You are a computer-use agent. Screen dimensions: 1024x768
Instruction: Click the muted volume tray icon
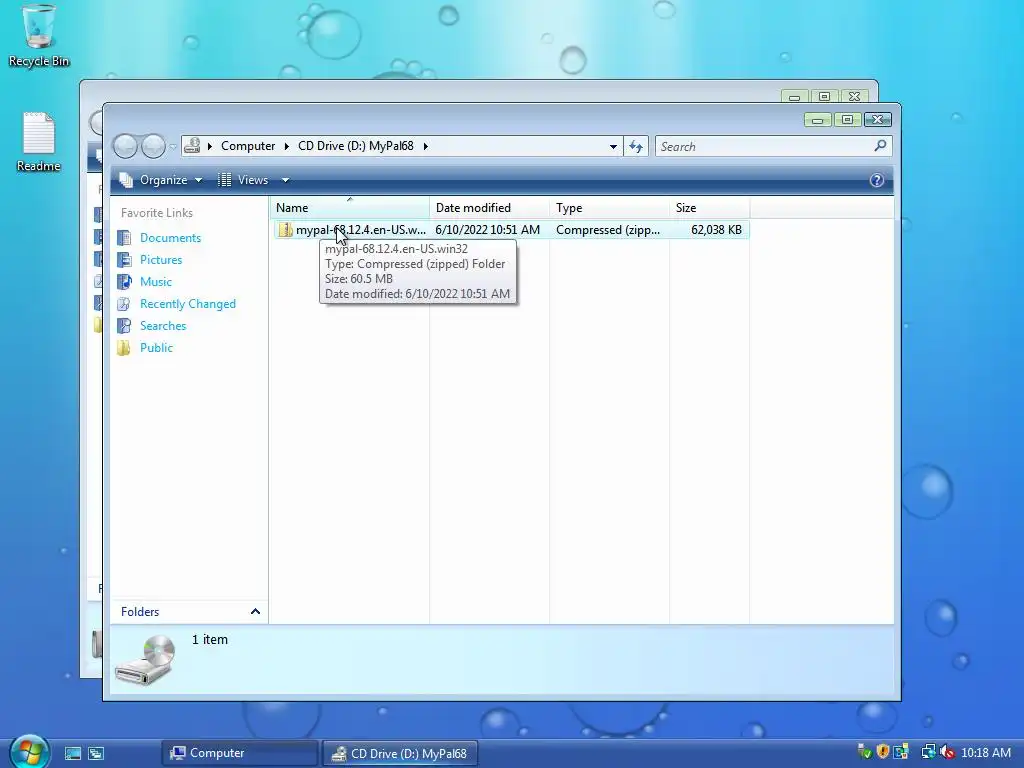coord(946,752)
